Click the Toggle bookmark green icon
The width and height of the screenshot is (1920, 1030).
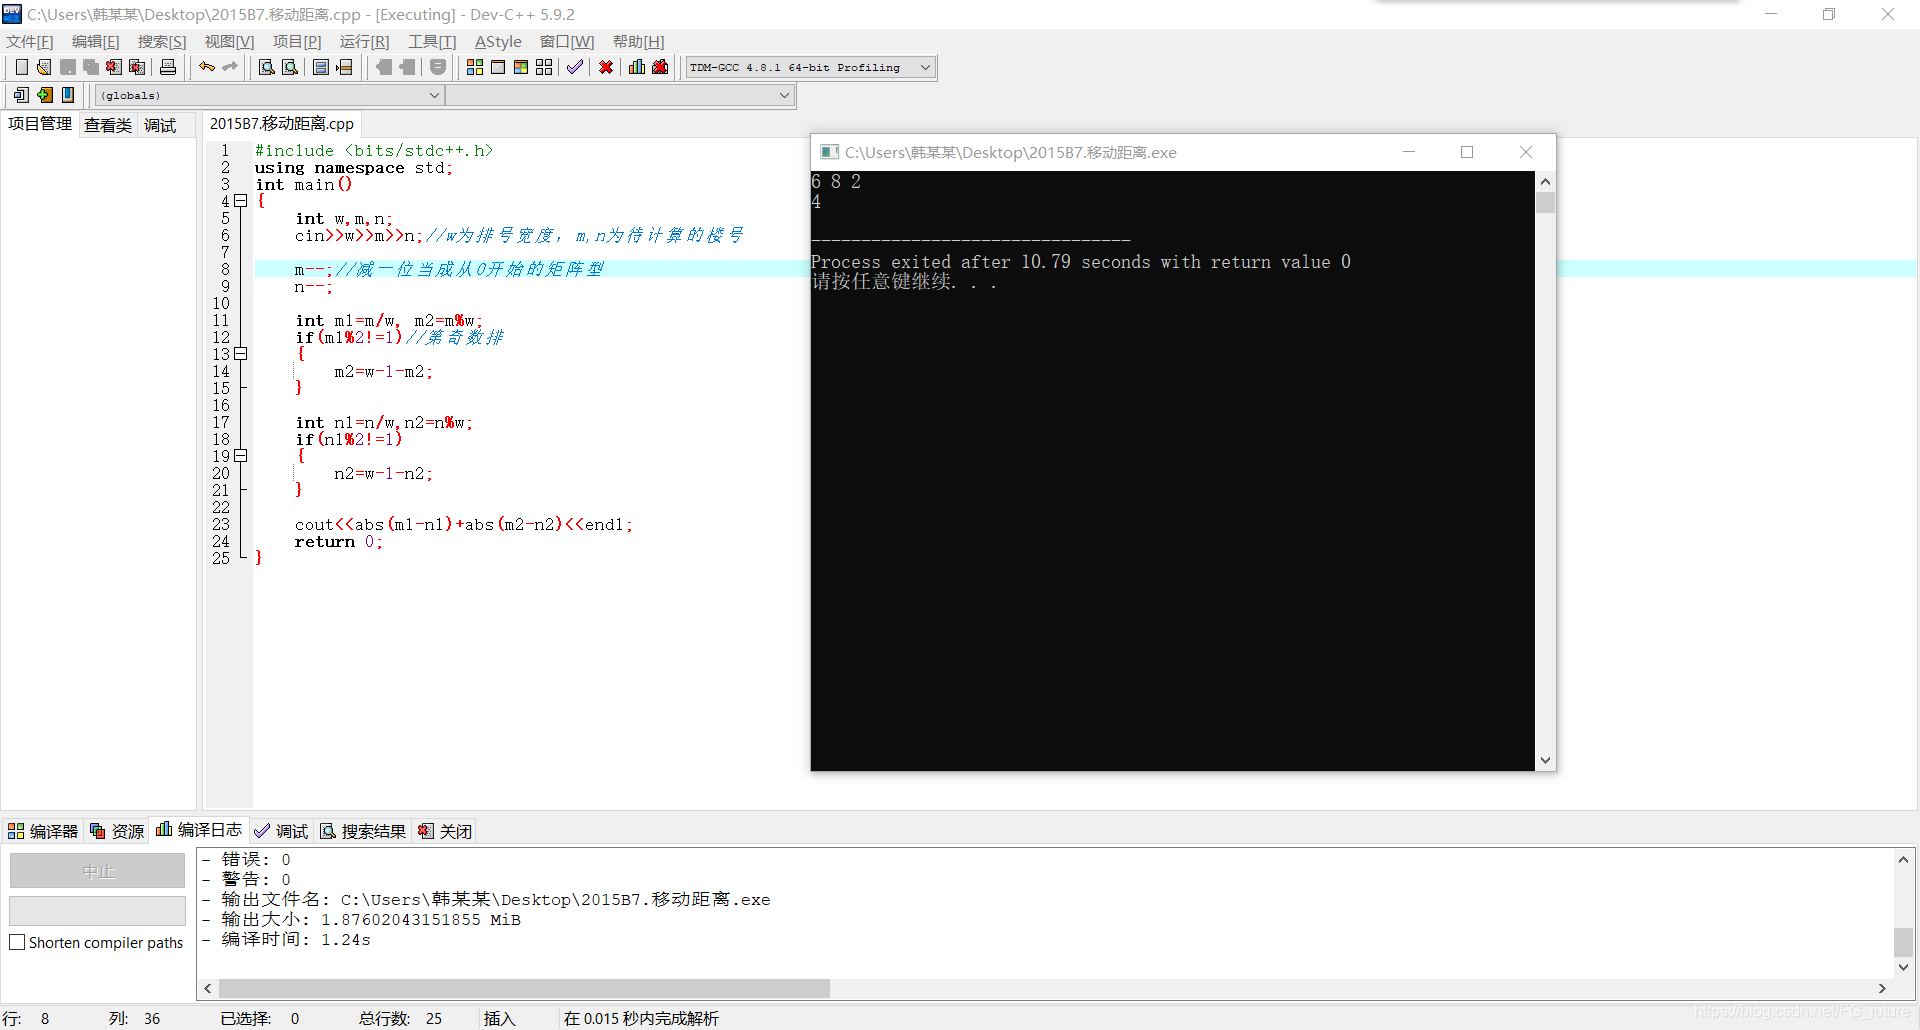pos(45,95)
